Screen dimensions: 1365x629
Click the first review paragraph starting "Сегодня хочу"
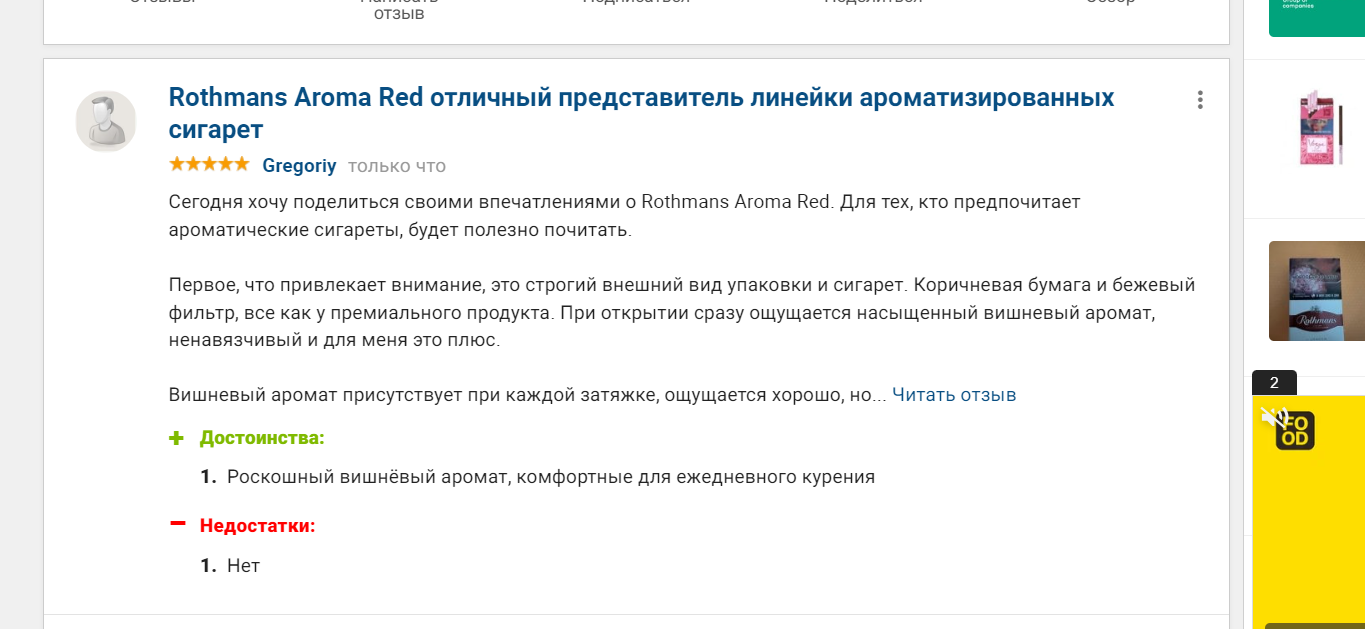coord(625,216)
